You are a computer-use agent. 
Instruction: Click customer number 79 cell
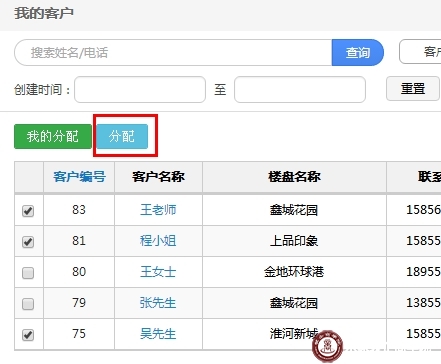[79, 303]
